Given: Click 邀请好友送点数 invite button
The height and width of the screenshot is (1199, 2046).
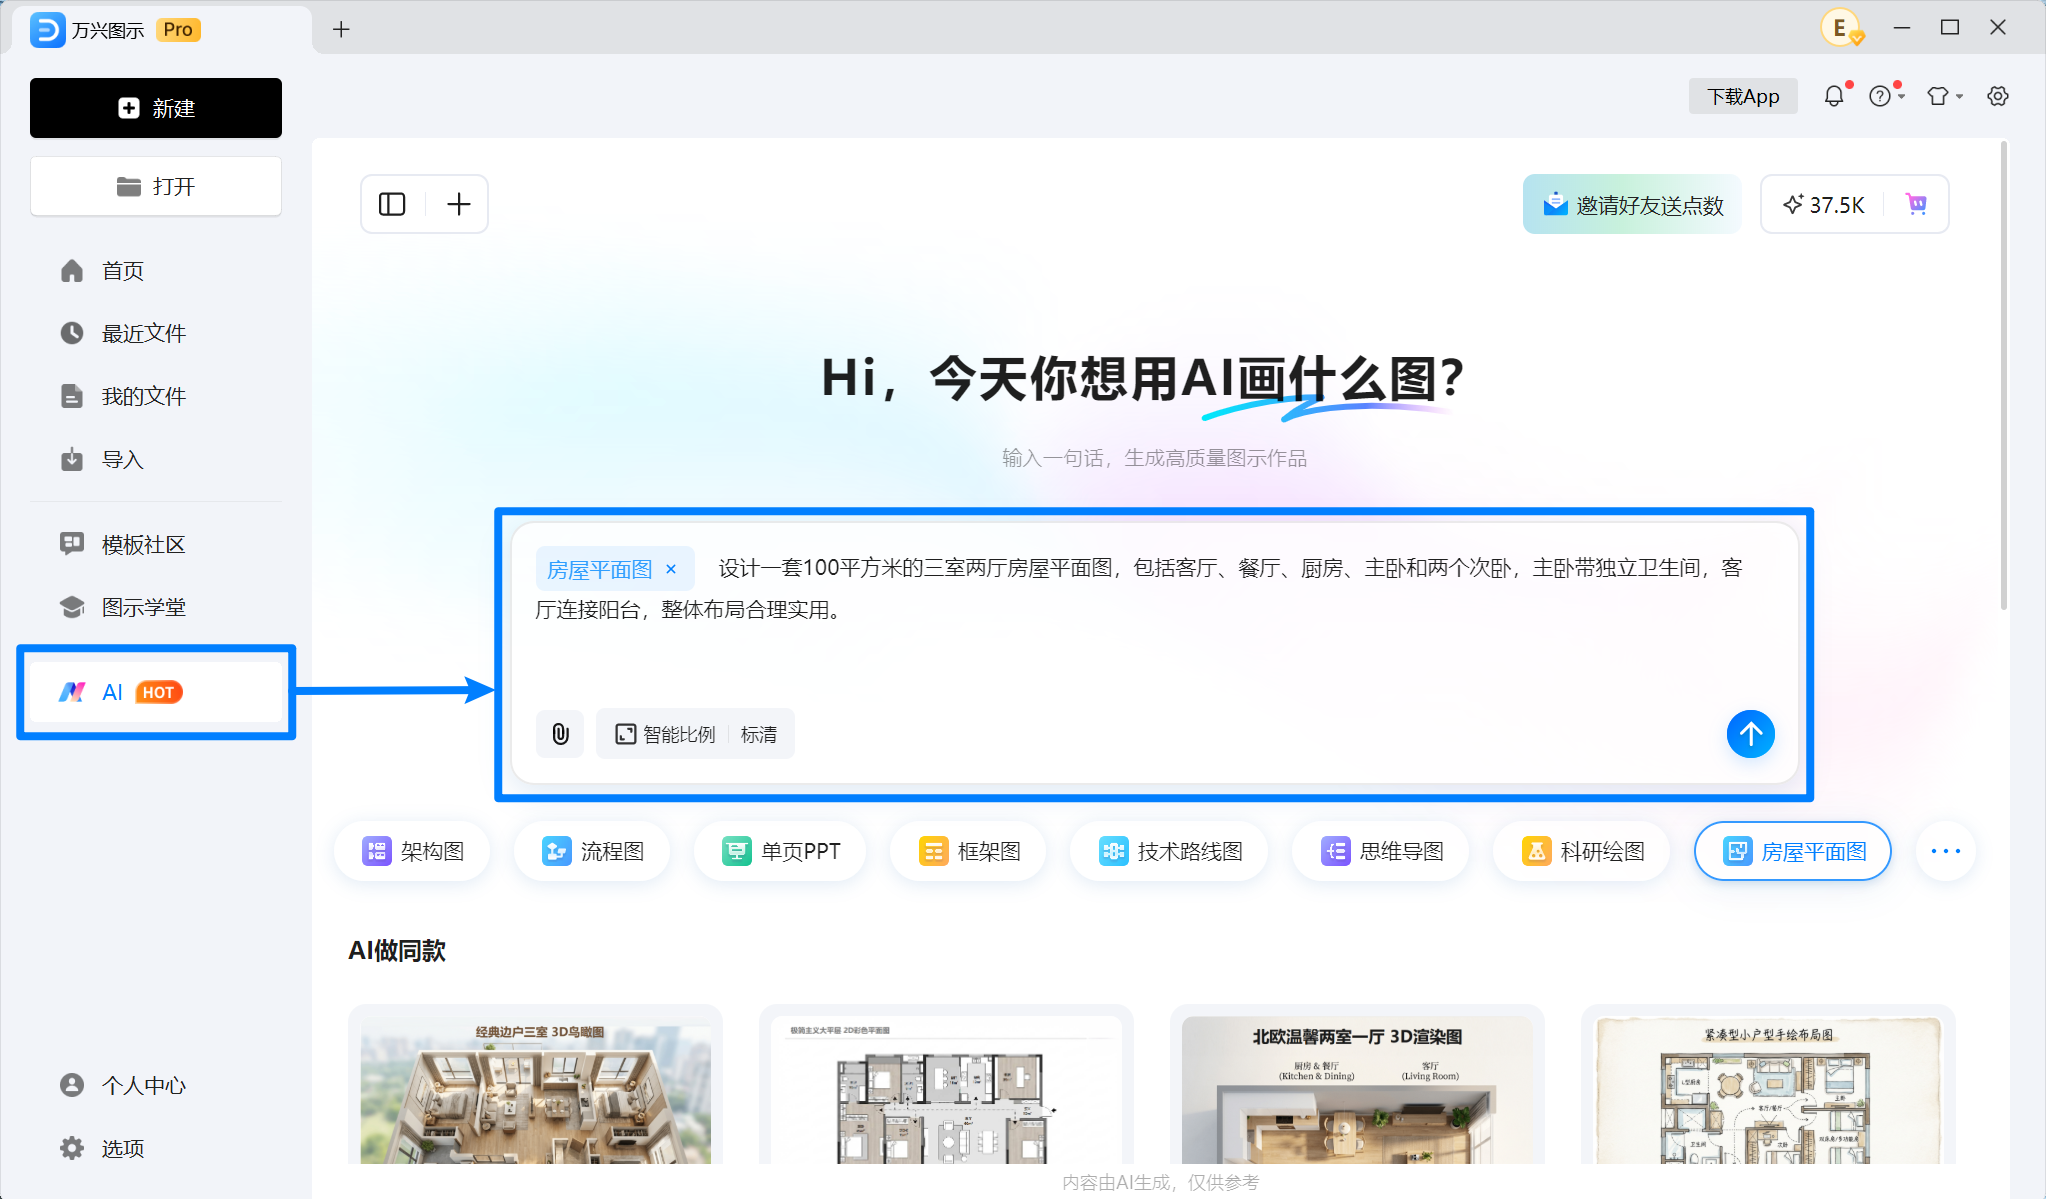Looking at the screenshot, I should pyautogui.click(x=1632, y=204).
